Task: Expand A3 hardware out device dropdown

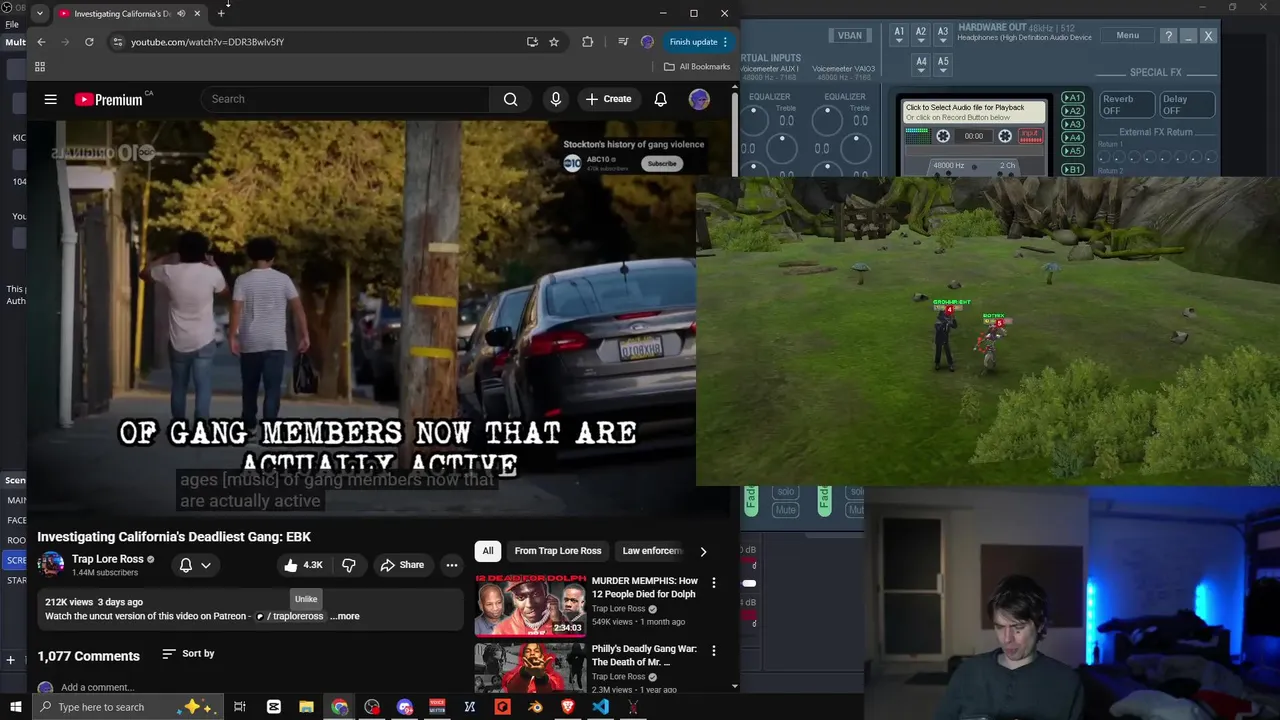Action: click(943, 36)
